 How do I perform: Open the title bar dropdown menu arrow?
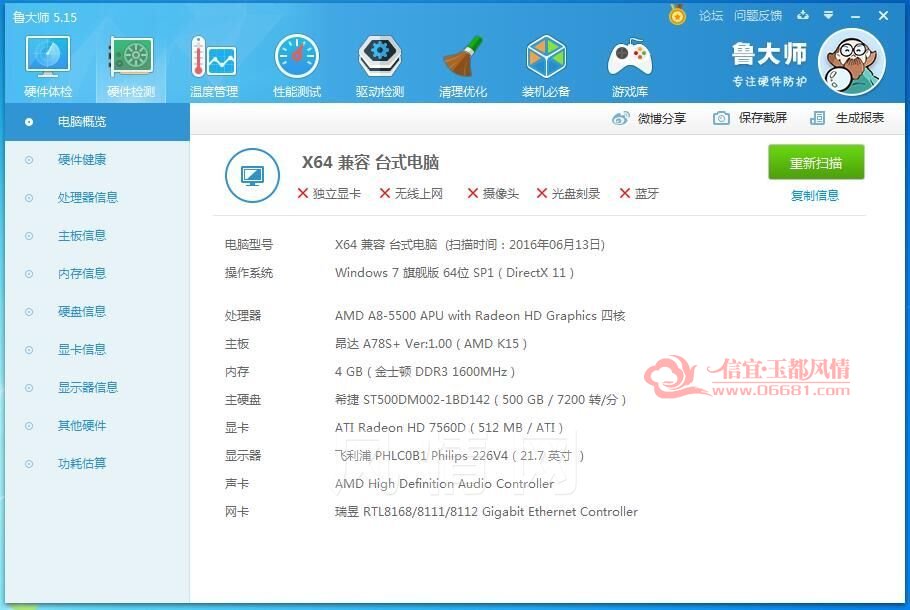click(829, 16)
